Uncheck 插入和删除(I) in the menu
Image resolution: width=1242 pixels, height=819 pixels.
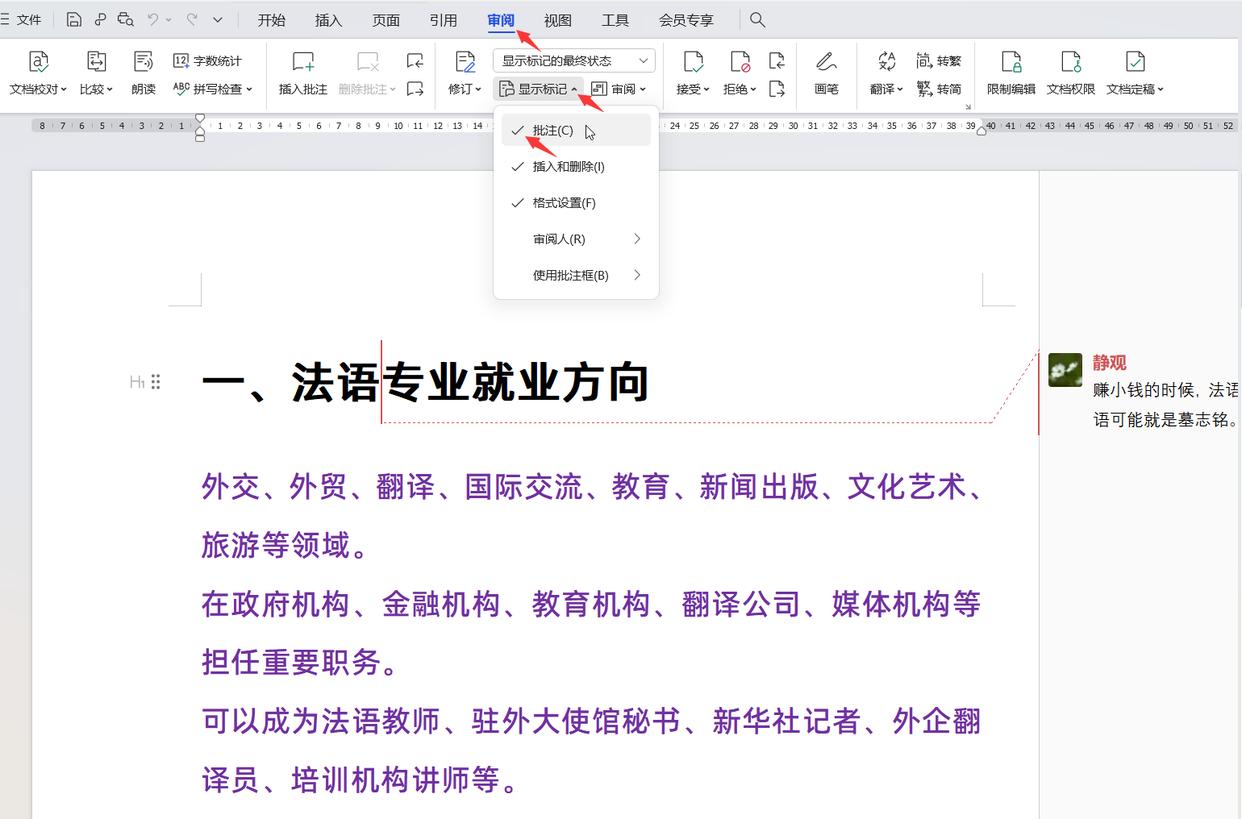(x=576, y=167)
